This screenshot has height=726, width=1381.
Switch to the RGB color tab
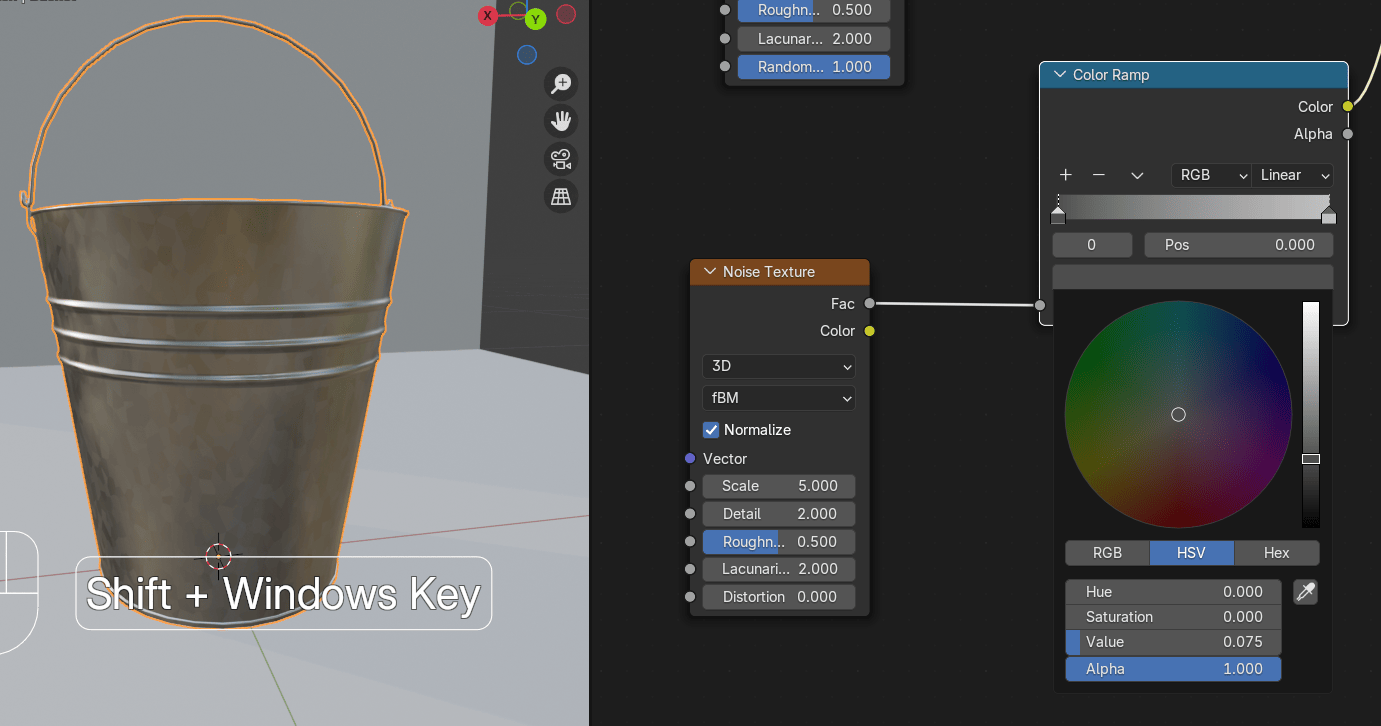(1107, 553)
